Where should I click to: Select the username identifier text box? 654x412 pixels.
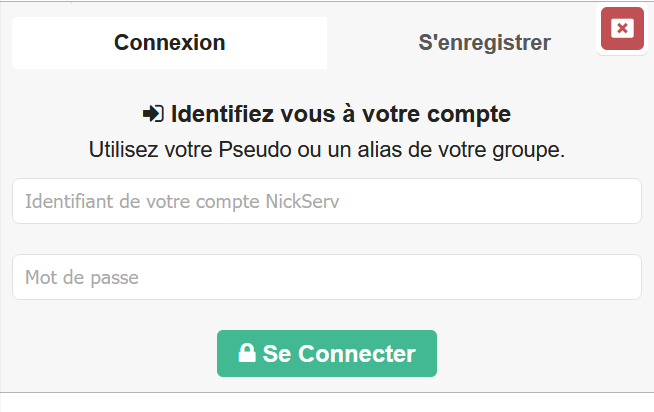coord(326,201)
